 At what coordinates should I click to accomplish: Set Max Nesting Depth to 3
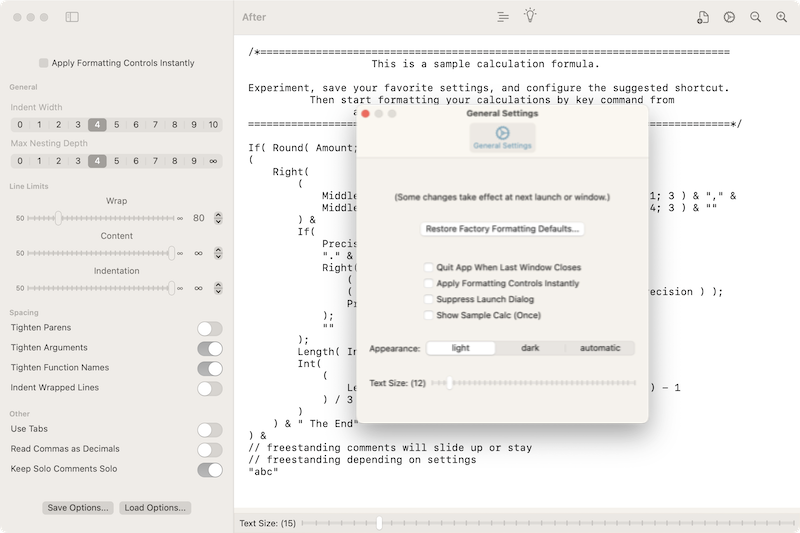coord(78,161)
